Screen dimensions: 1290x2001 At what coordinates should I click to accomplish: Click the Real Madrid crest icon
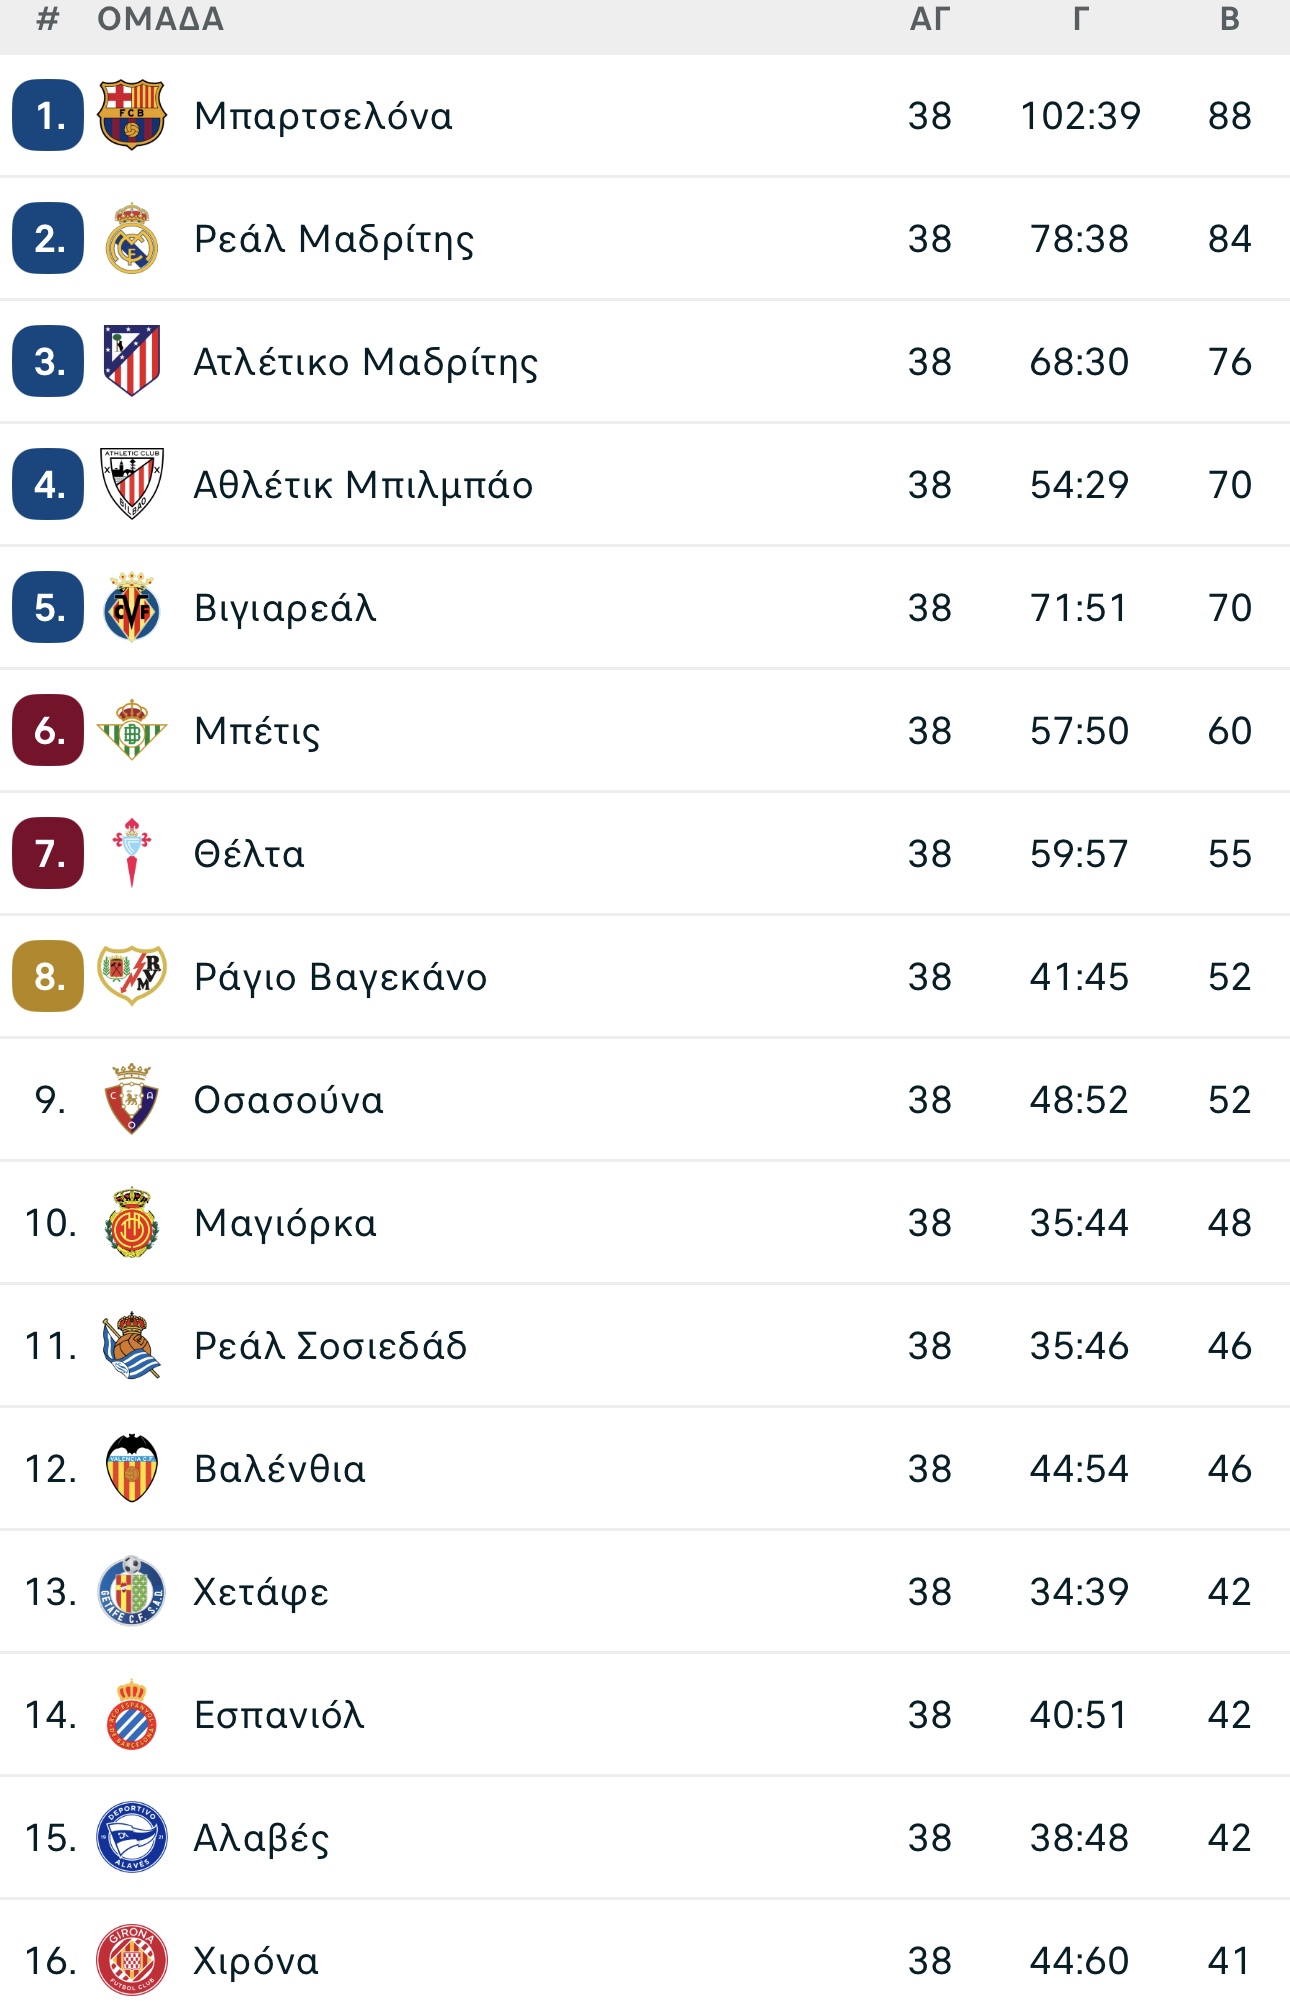coord(131,238)
